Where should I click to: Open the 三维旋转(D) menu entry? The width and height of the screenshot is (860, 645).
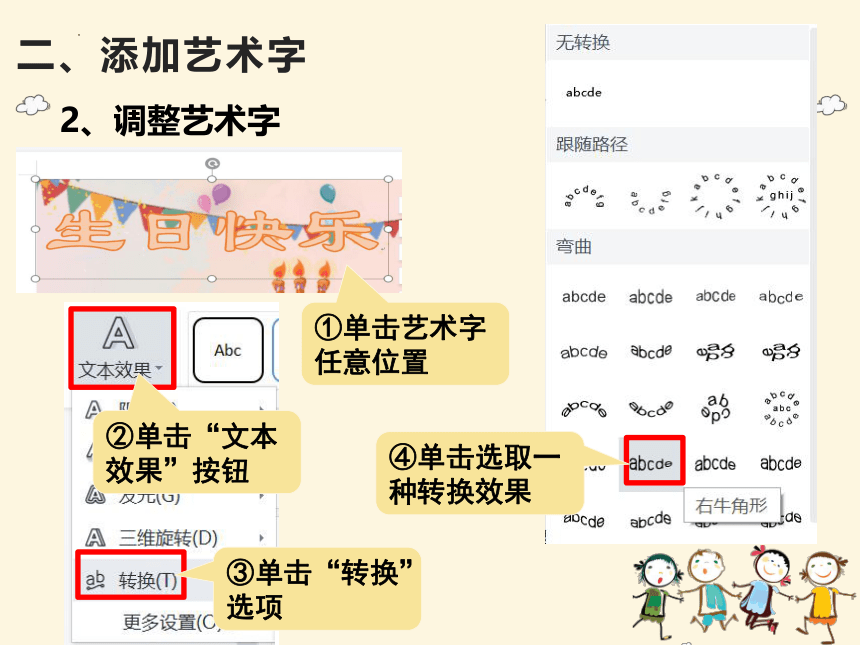pyautogui.click(x=168, y=538)
